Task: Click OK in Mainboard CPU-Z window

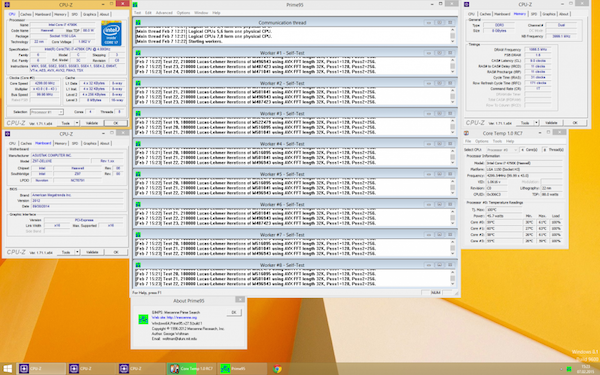Action: 116,252
